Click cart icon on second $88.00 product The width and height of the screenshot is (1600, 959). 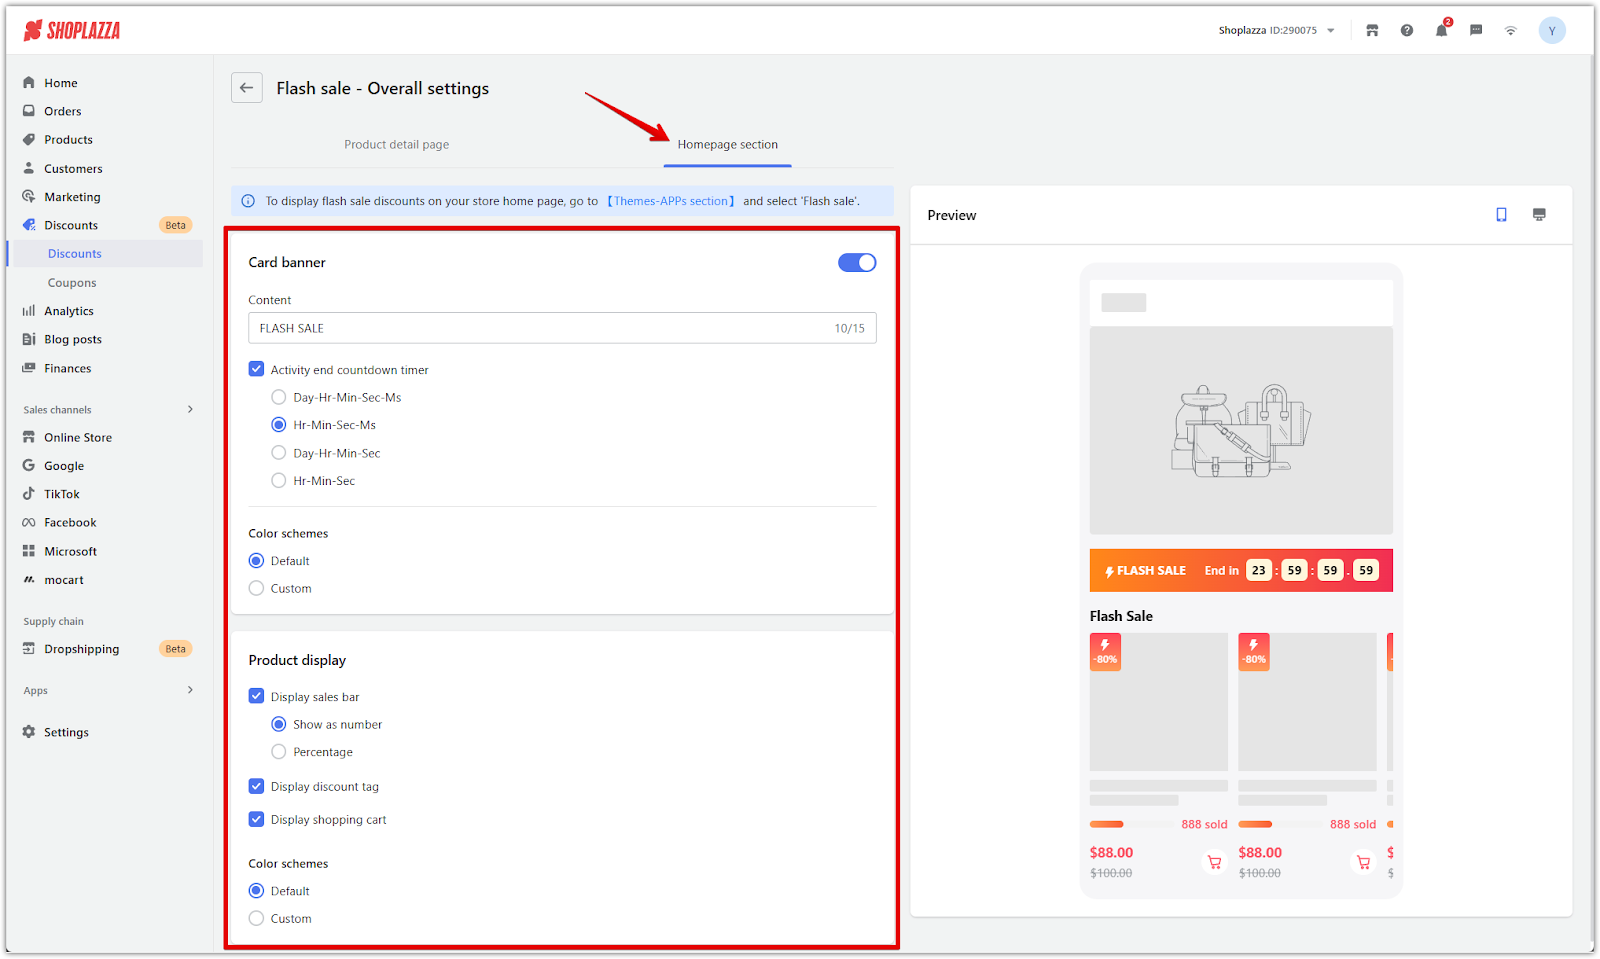pos(1363,862)
